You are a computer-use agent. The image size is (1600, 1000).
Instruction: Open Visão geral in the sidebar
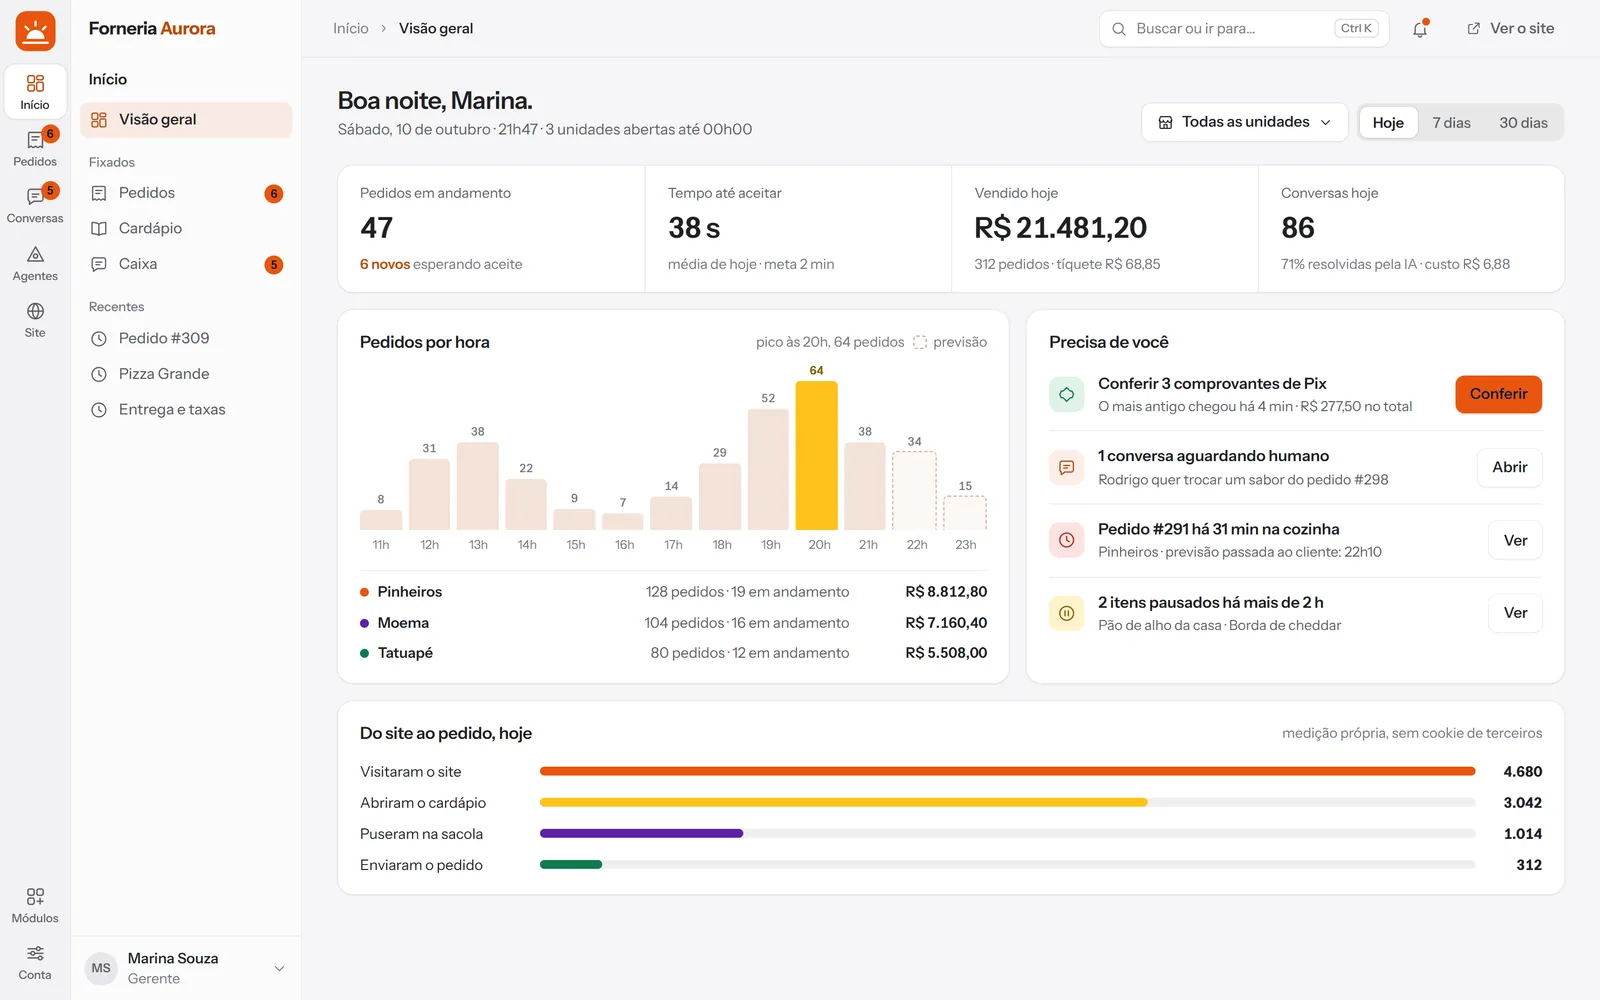[186, 120]
